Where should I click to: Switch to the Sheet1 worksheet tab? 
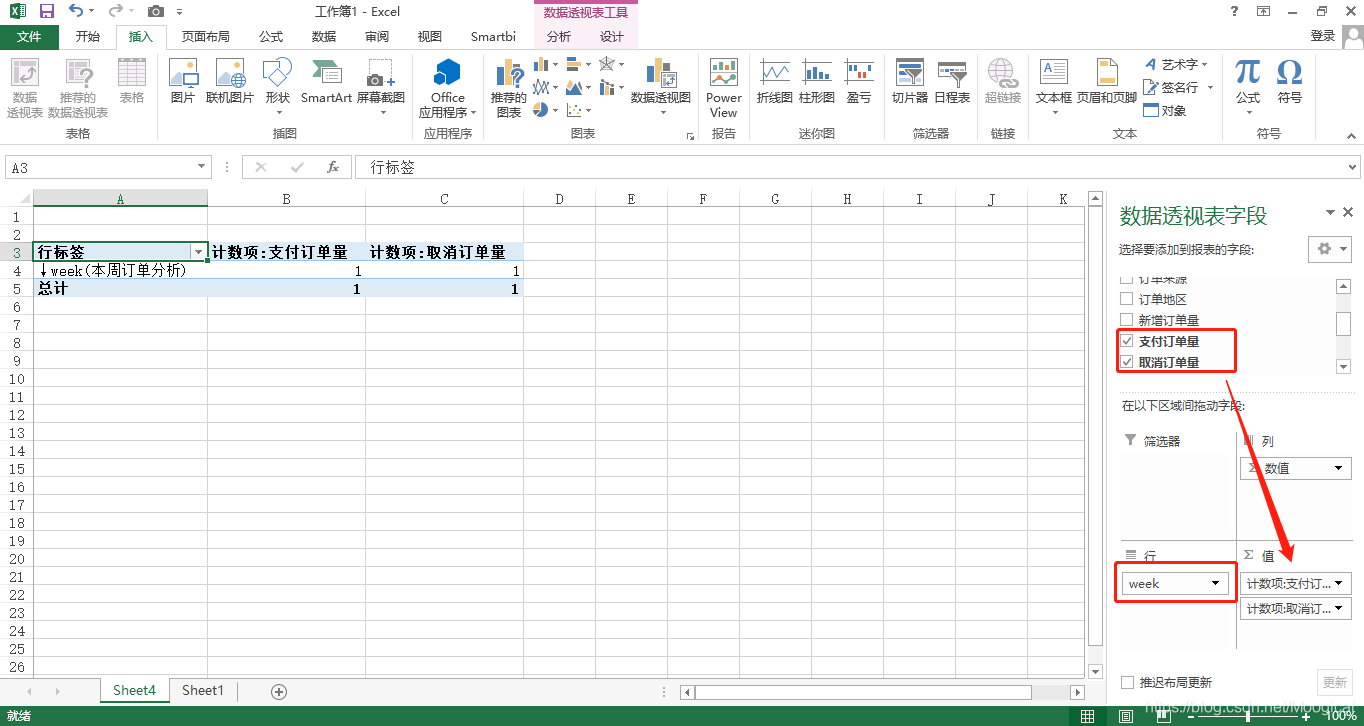pyautogui.click(x=202, y=690)
